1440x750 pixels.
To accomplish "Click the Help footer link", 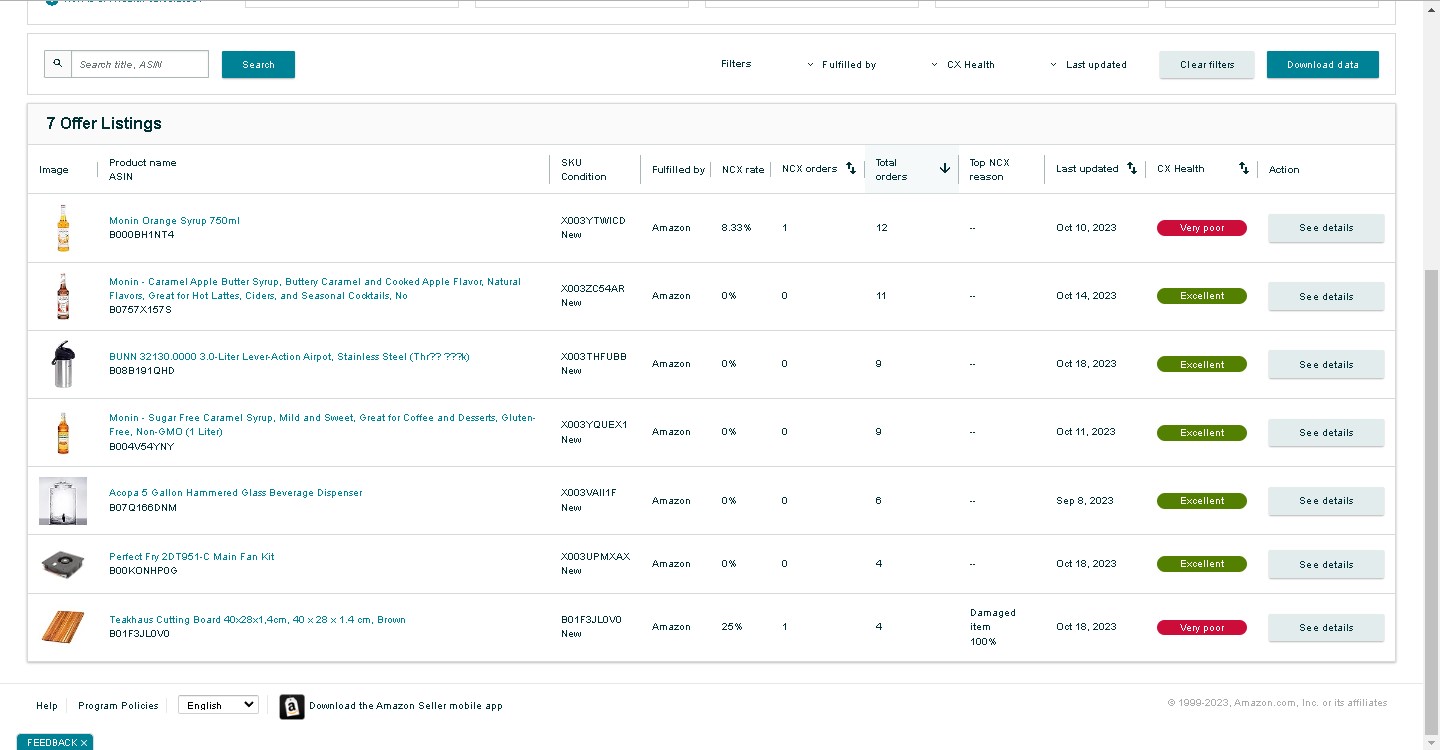I will (x=47, y=706).
